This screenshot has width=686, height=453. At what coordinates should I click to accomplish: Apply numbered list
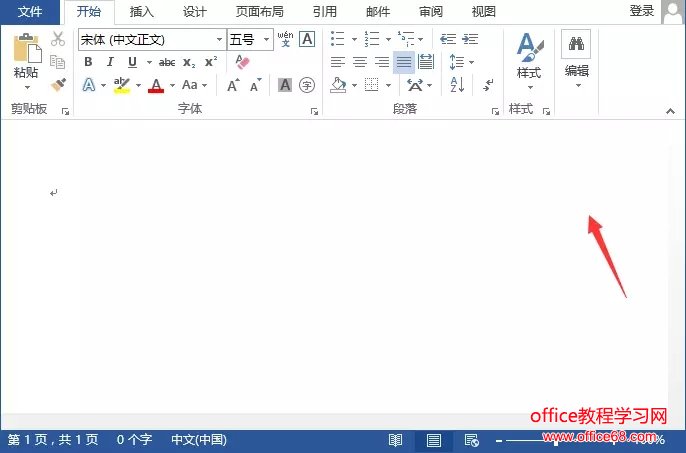(x=372, y=39)
